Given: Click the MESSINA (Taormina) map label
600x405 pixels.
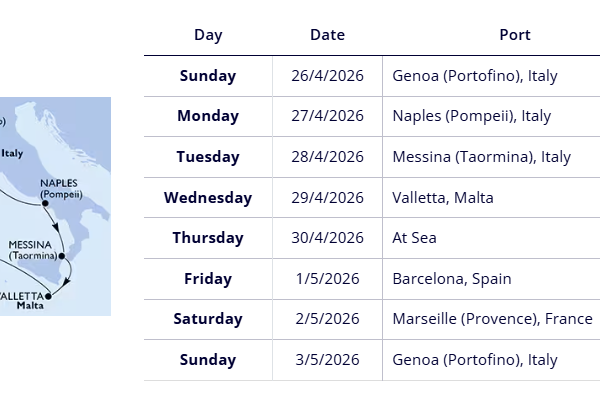Looking at the screenshot, I should (34, 250).
